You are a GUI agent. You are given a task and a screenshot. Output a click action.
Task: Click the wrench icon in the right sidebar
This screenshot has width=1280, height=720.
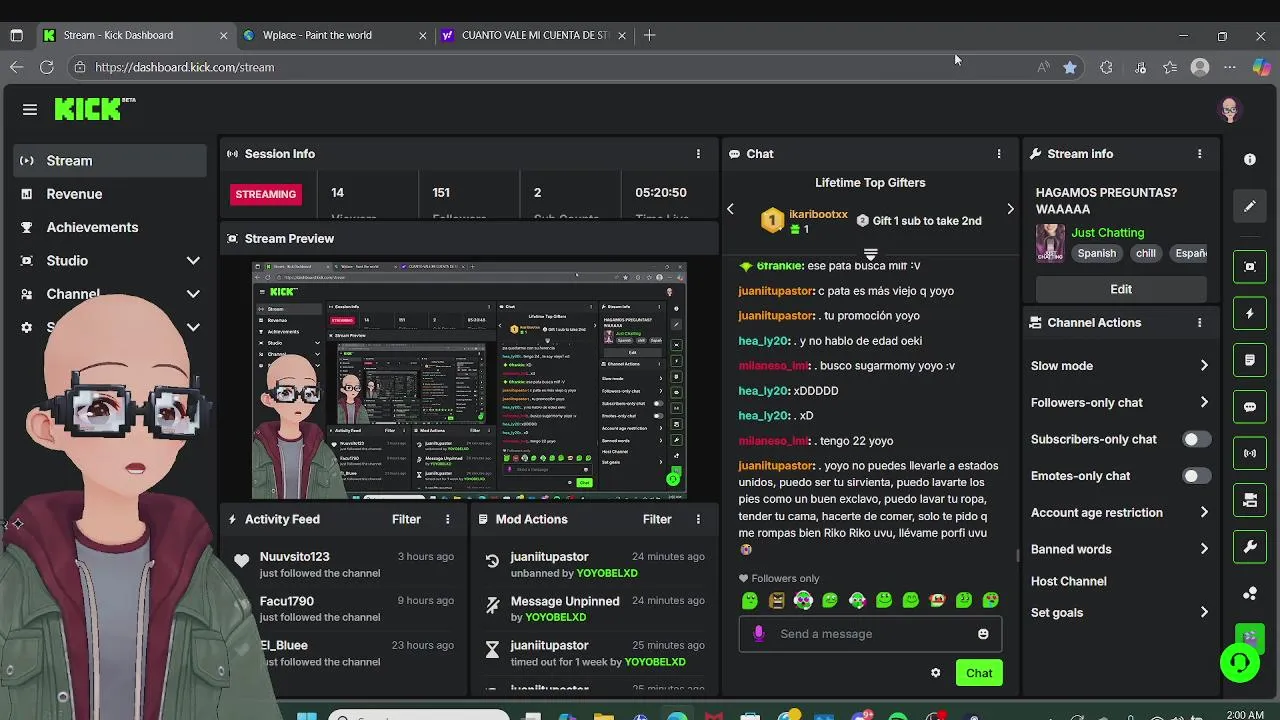[x=1250, y=547]
